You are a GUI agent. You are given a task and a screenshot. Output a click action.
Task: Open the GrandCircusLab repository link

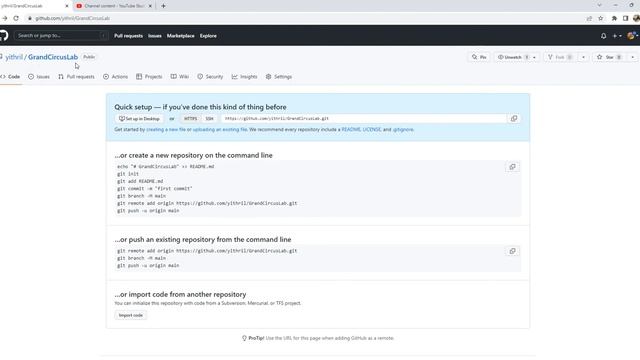(53, 57)
